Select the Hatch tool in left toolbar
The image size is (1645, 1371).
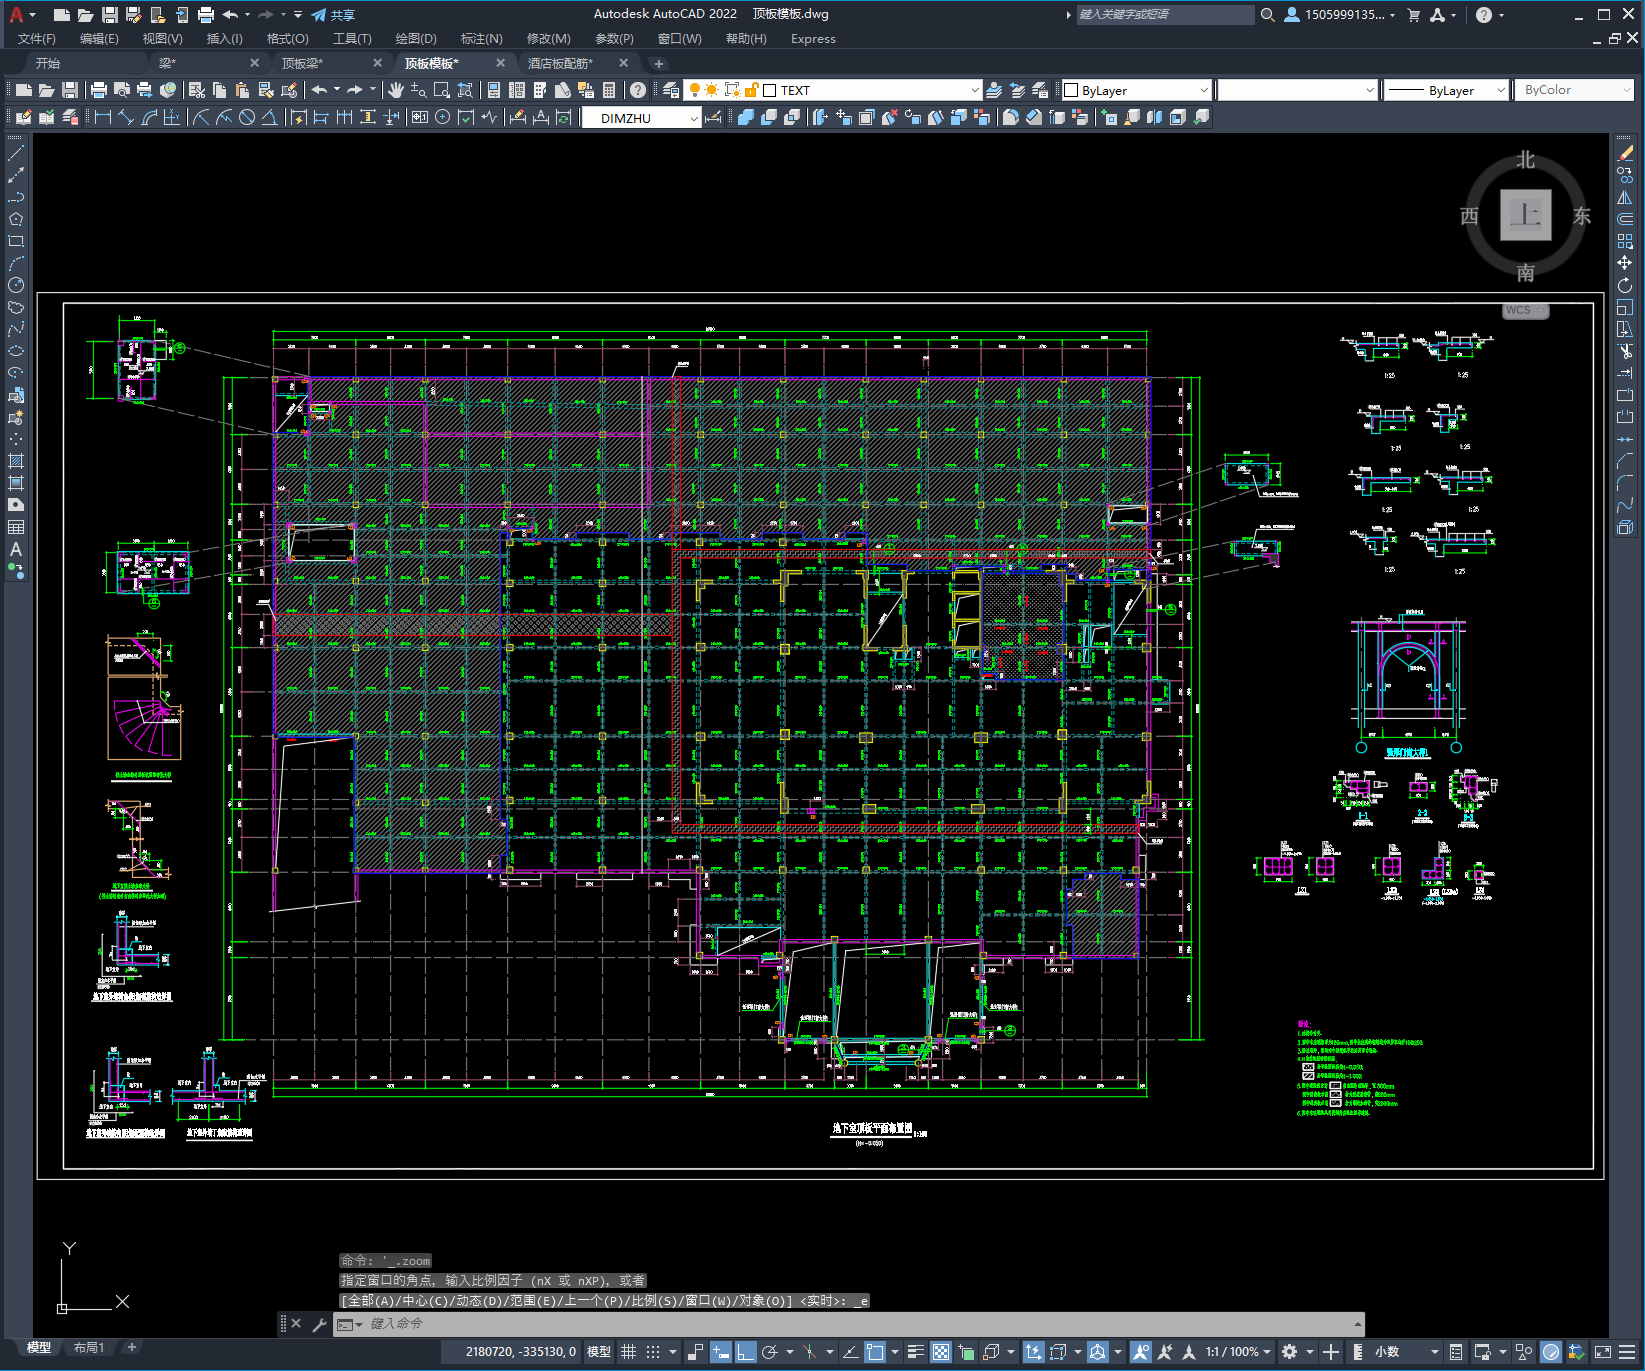16,461
